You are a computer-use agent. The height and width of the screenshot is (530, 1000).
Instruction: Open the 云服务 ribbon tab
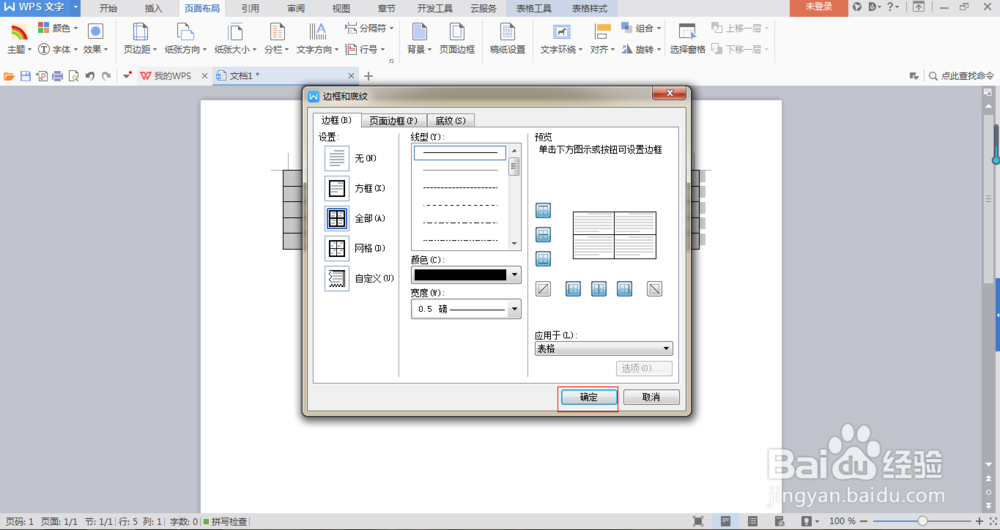pos(483,8)
